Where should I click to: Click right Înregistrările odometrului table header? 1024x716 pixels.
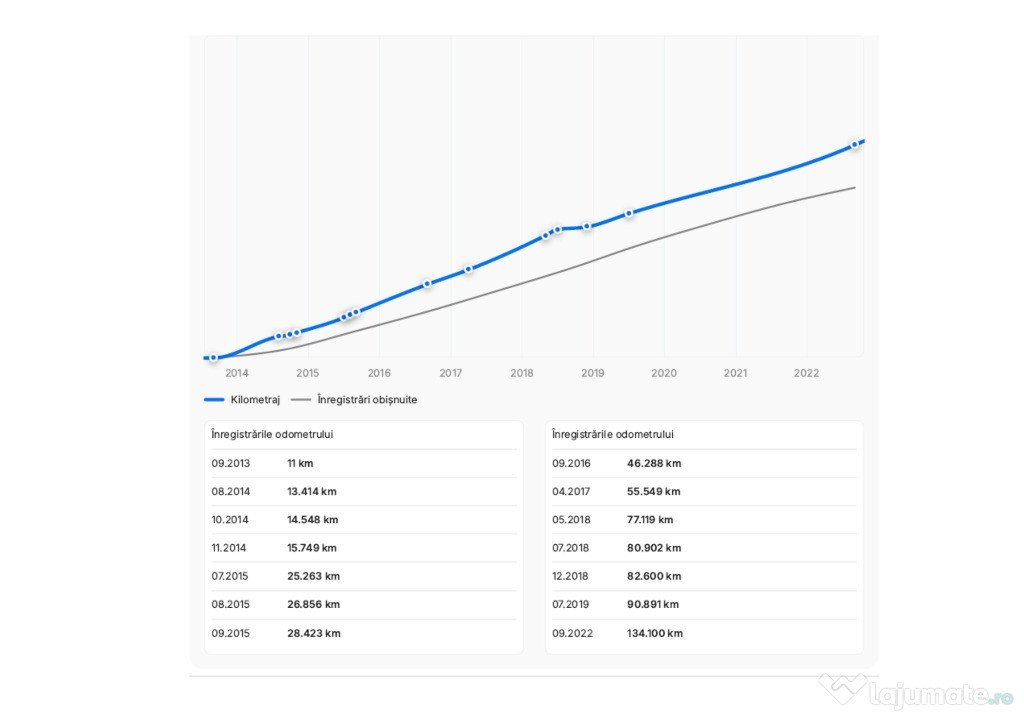coord(613,434)
